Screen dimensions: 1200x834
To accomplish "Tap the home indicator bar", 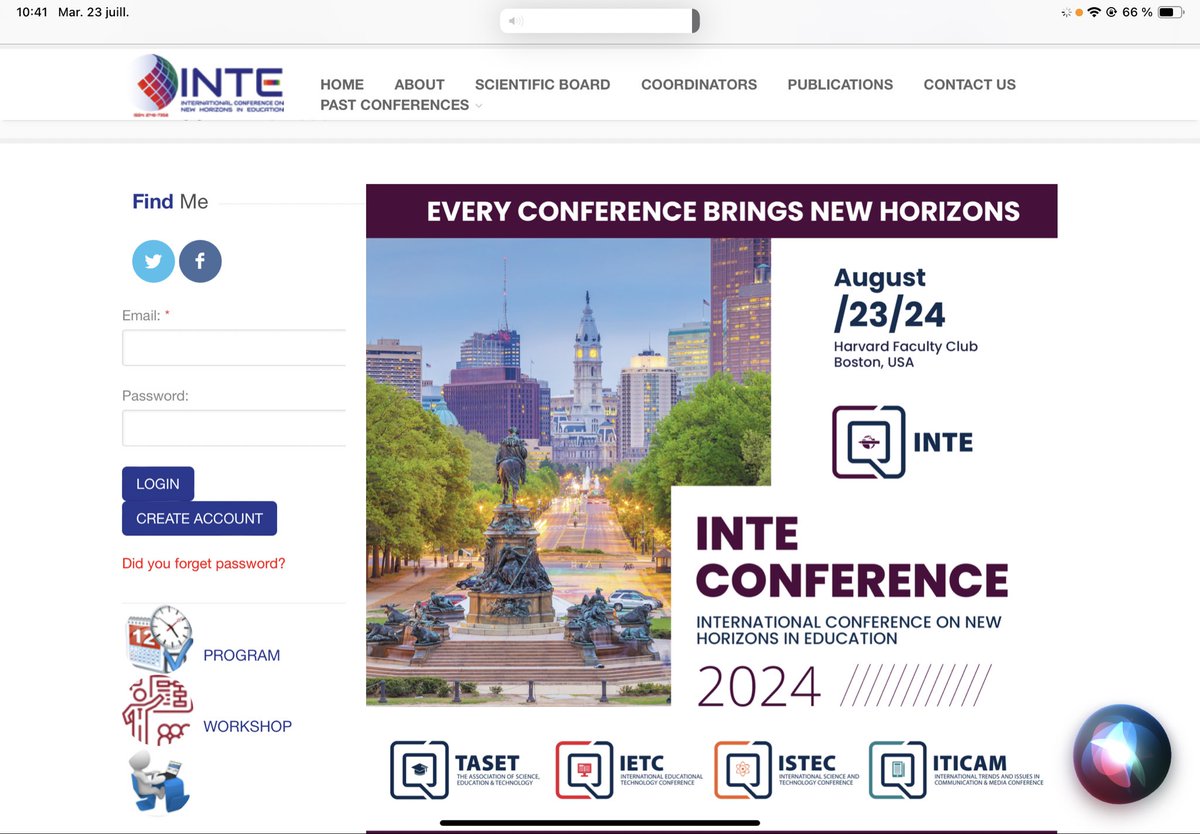I will click(600, 825).
